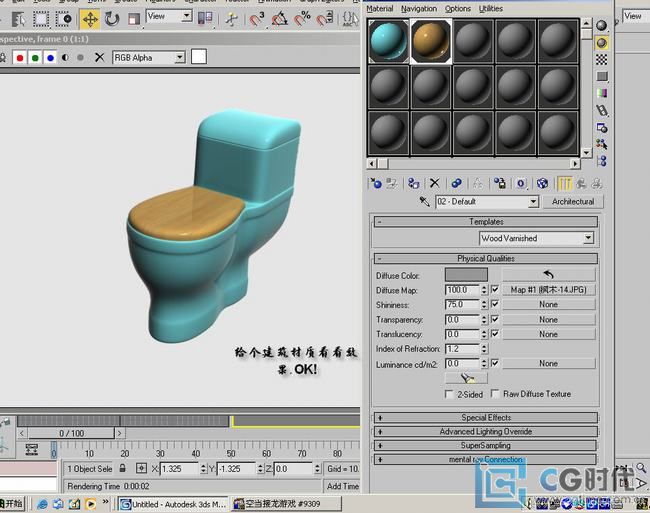Open the Navigation menu
This screenshot has height=513, width=650.
tap(418, 8)
